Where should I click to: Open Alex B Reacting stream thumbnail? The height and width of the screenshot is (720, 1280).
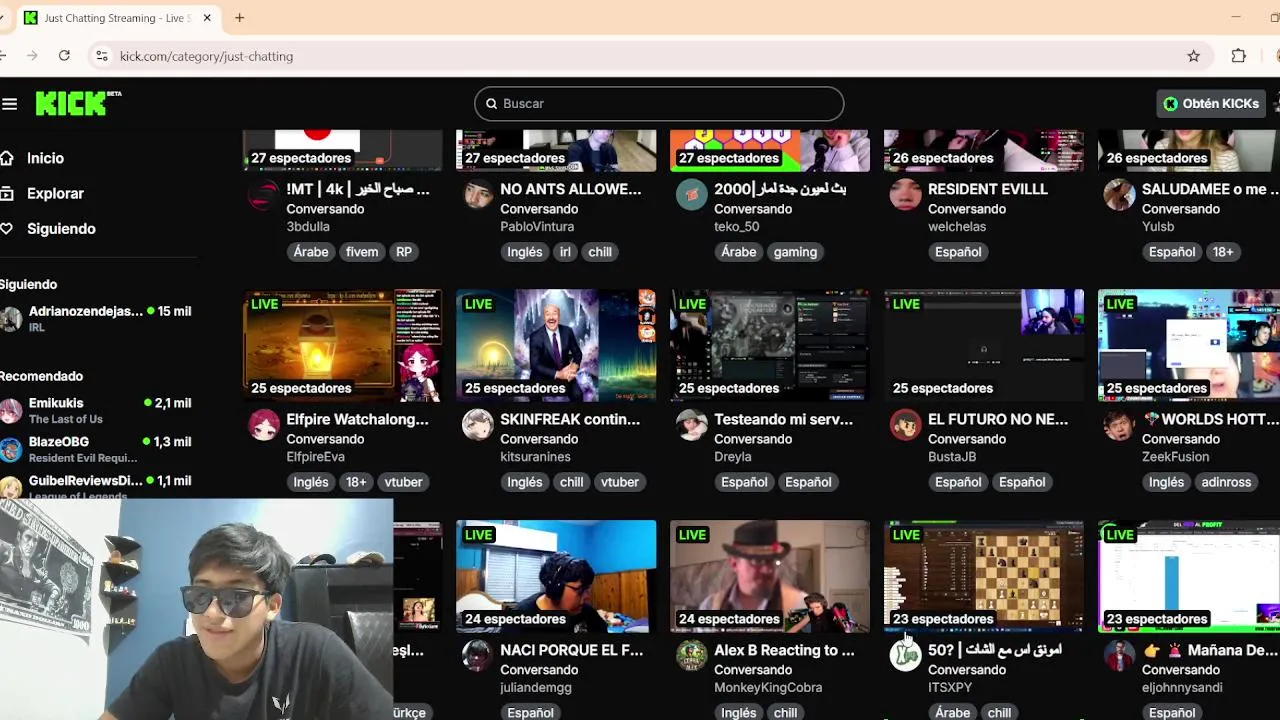pyautogui.click(x=770, y=576)
